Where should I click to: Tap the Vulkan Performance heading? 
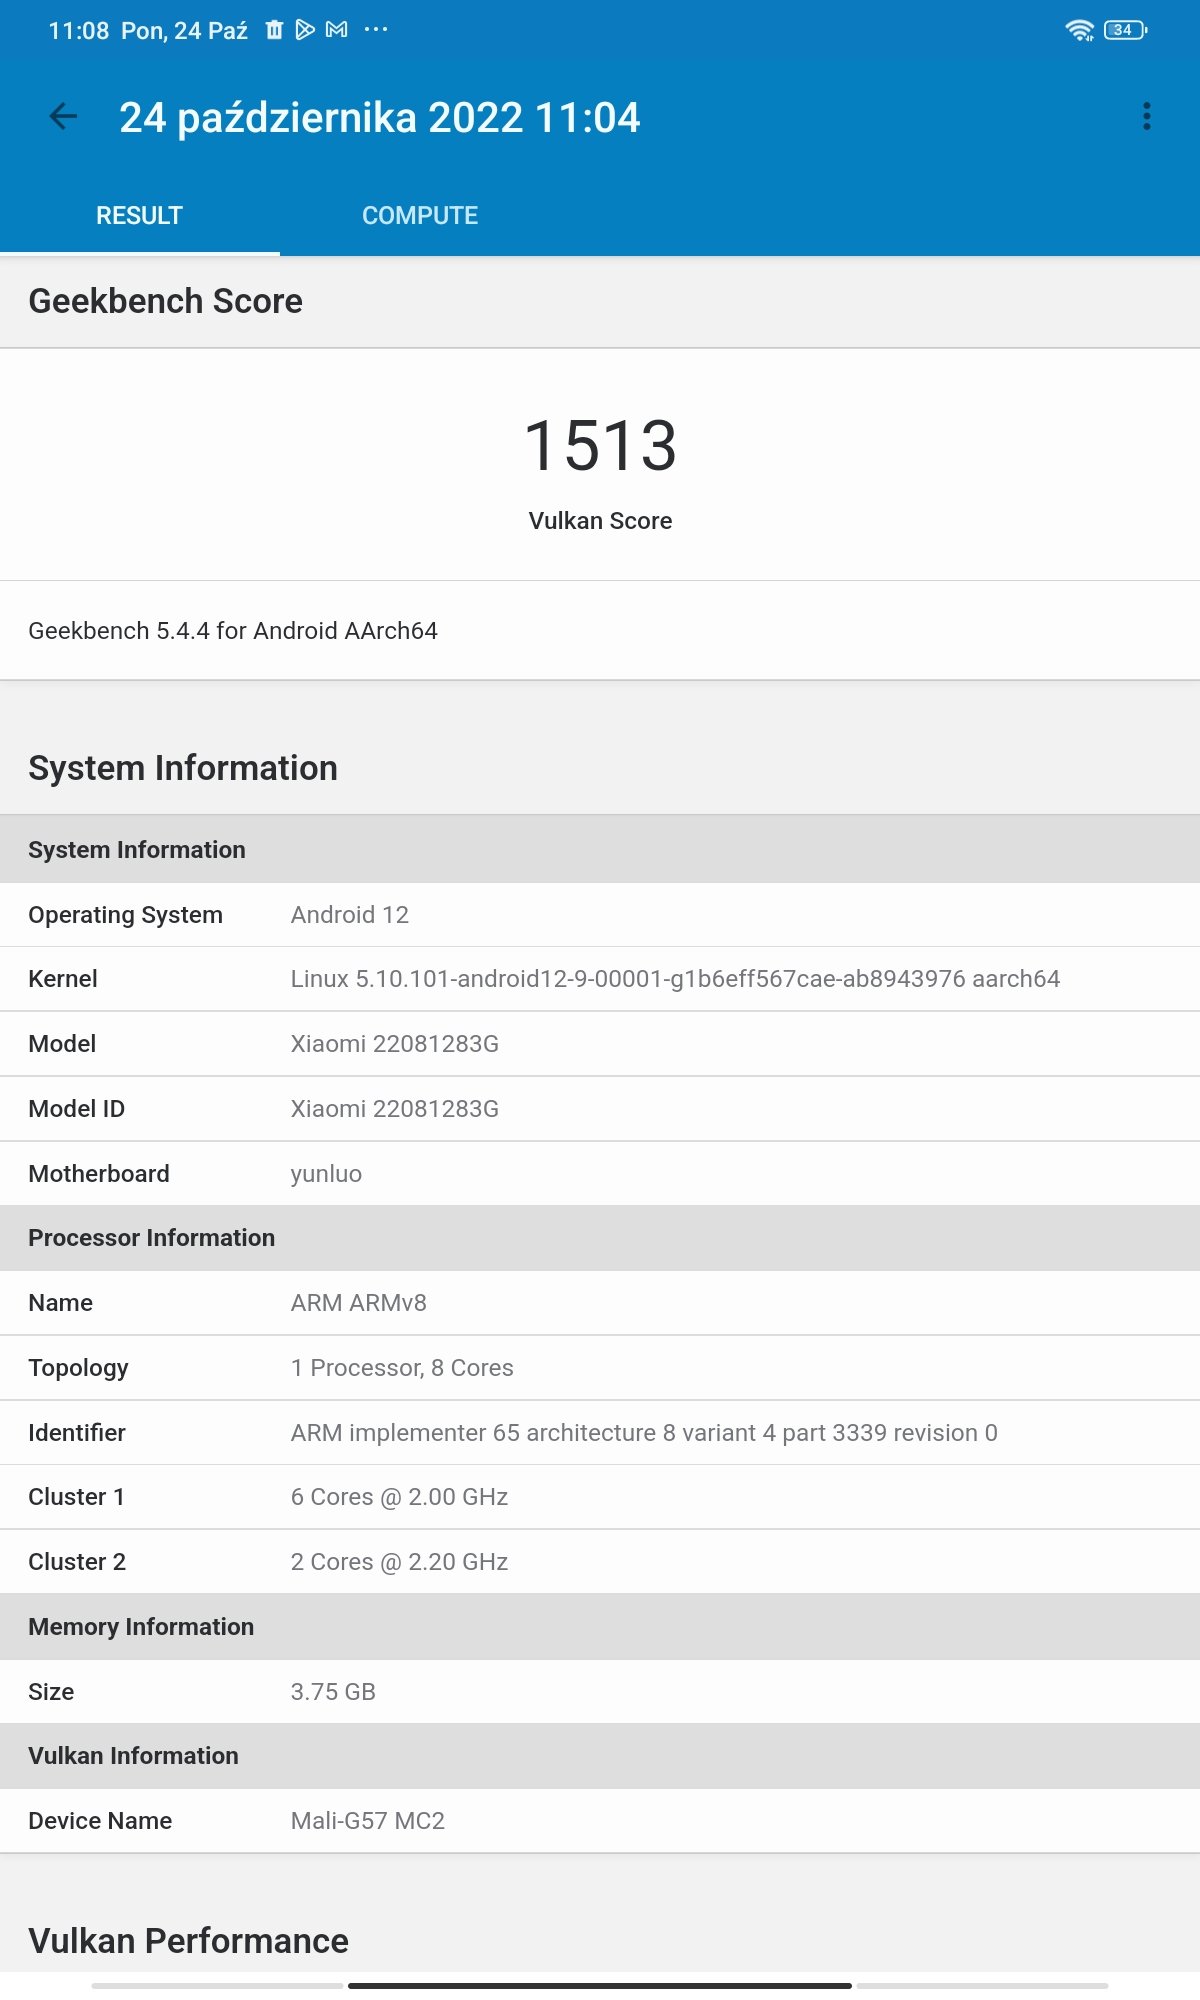pos(188,1941)
